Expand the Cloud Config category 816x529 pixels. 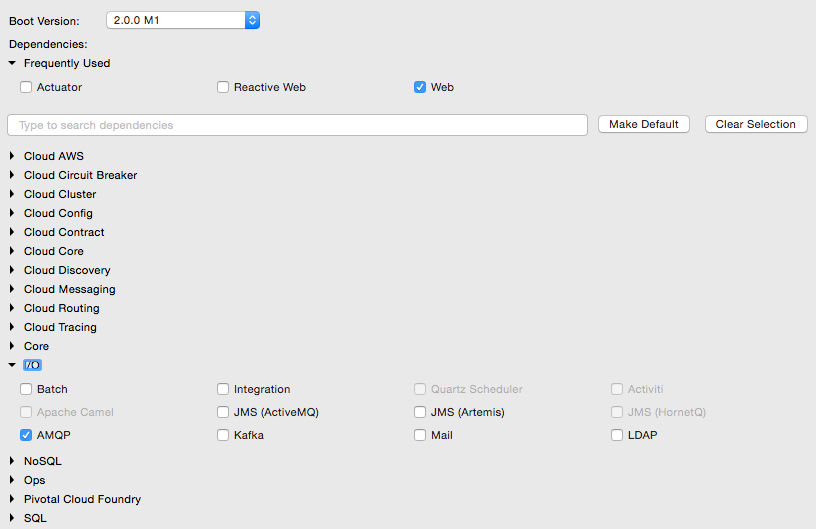coord(12,213)
